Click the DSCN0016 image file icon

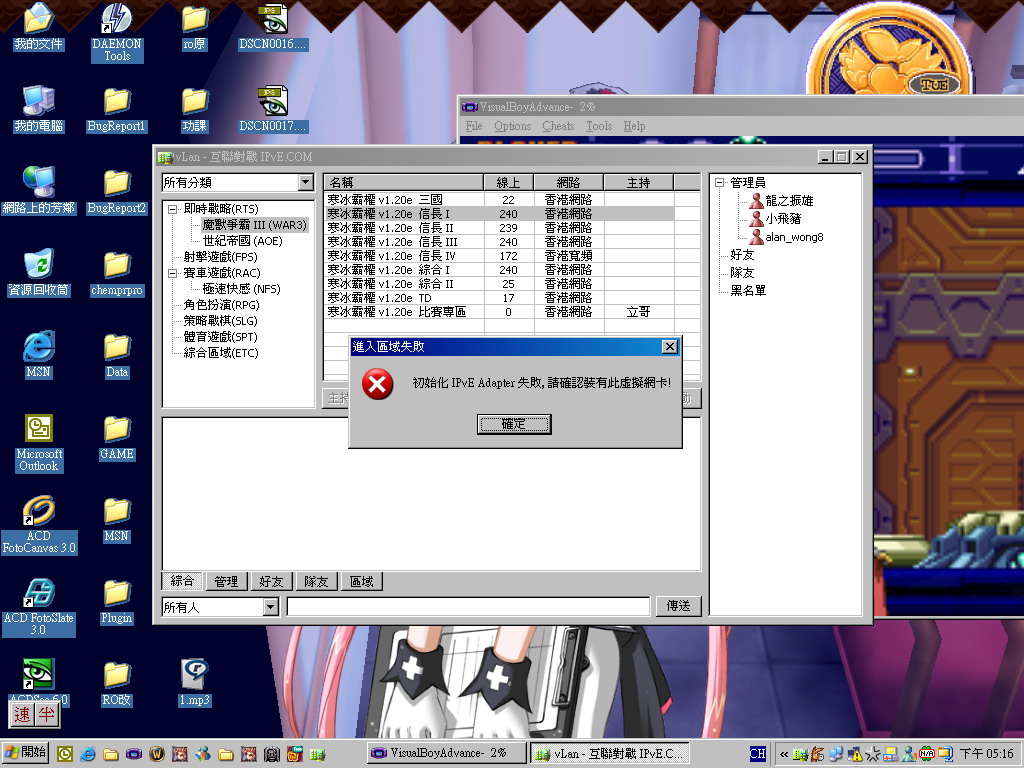point(272,27)
